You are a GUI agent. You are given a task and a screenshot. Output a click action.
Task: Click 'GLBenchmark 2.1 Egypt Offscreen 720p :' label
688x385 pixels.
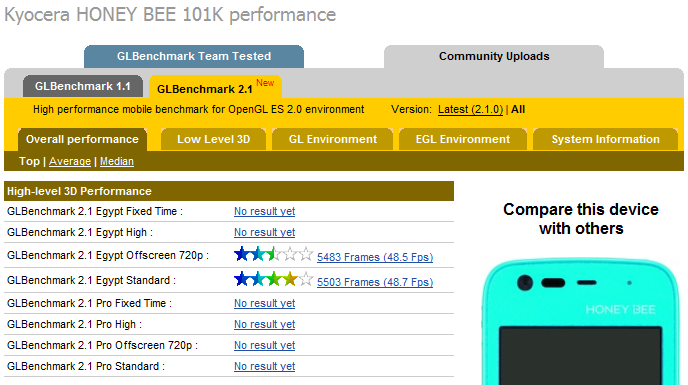click(x=108, y=255)
